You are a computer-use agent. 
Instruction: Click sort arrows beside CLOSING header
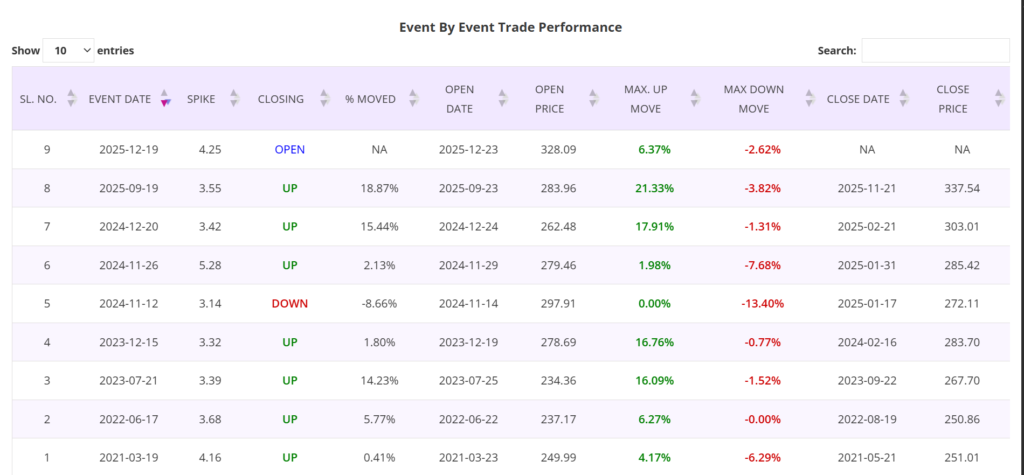[324, 98]
